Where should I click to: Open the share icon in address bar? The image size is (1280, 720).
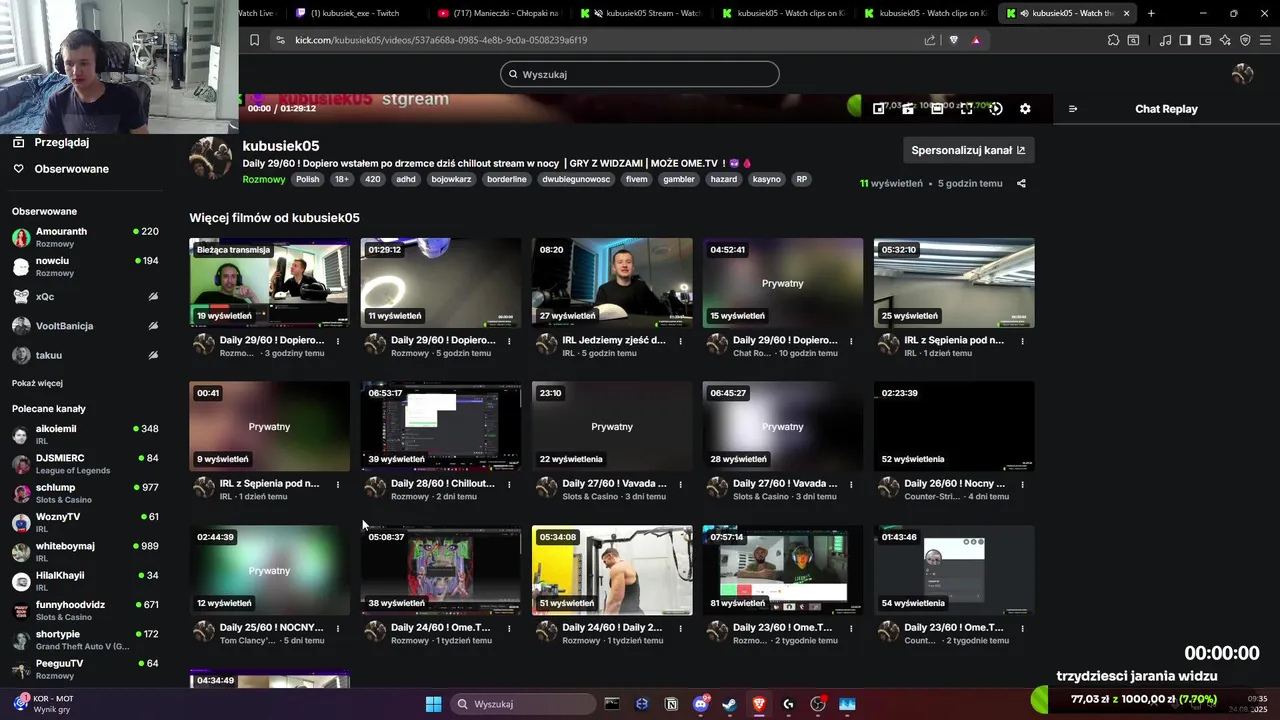click(930, 40)
